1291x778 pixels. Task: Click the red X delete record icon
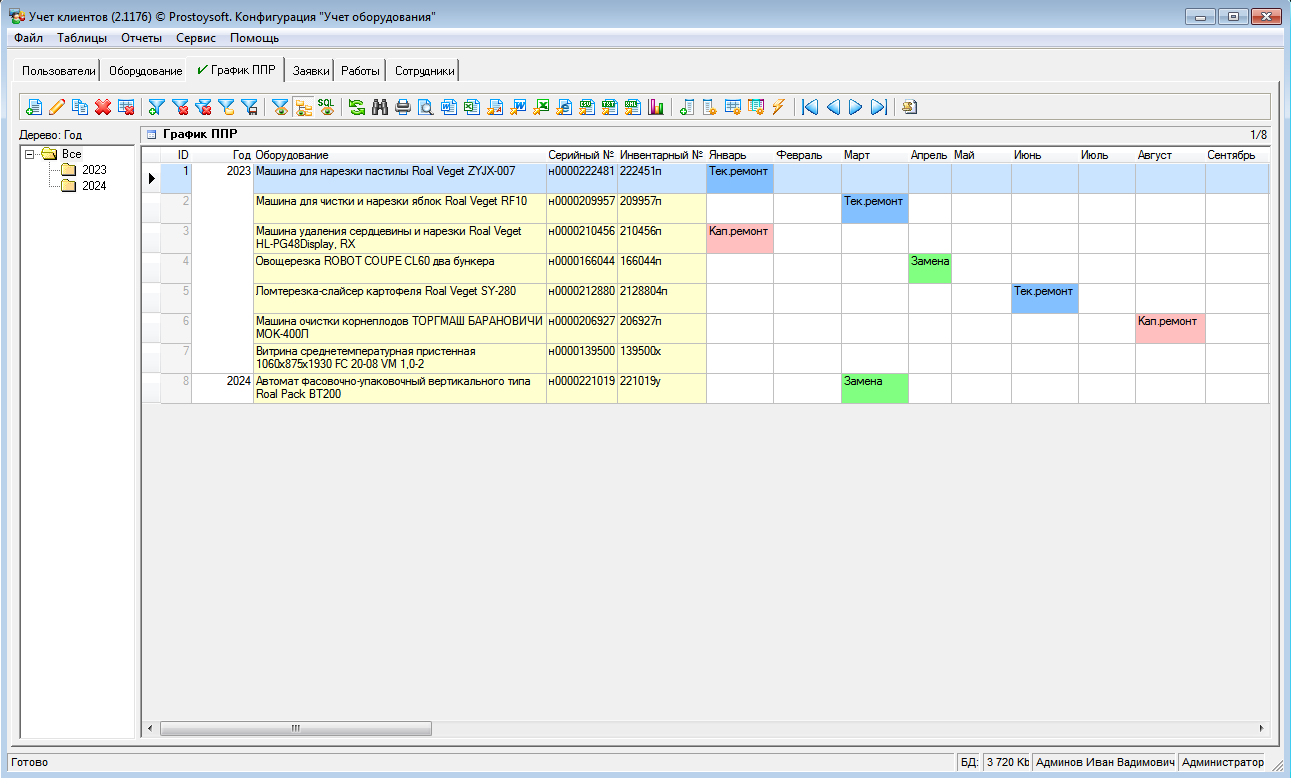tap(103, 107)
